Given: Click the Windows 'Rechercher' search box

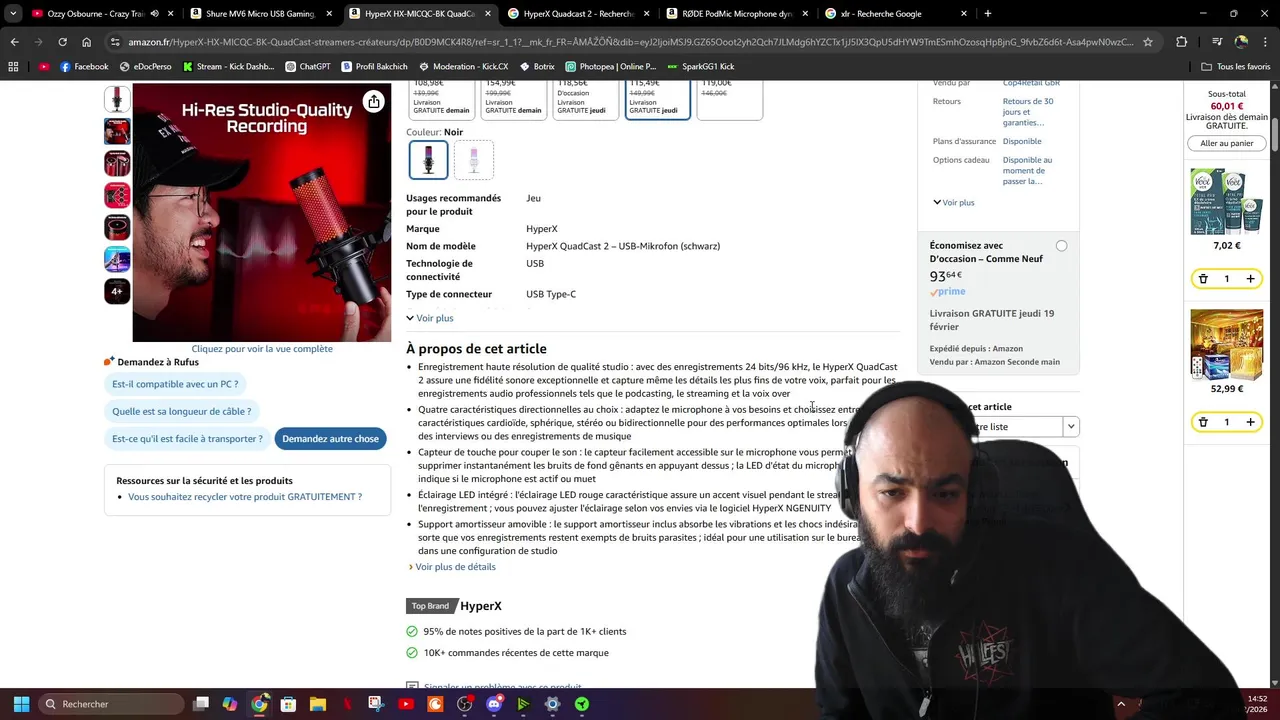Looking at the screenshot, I should [112, 704].
